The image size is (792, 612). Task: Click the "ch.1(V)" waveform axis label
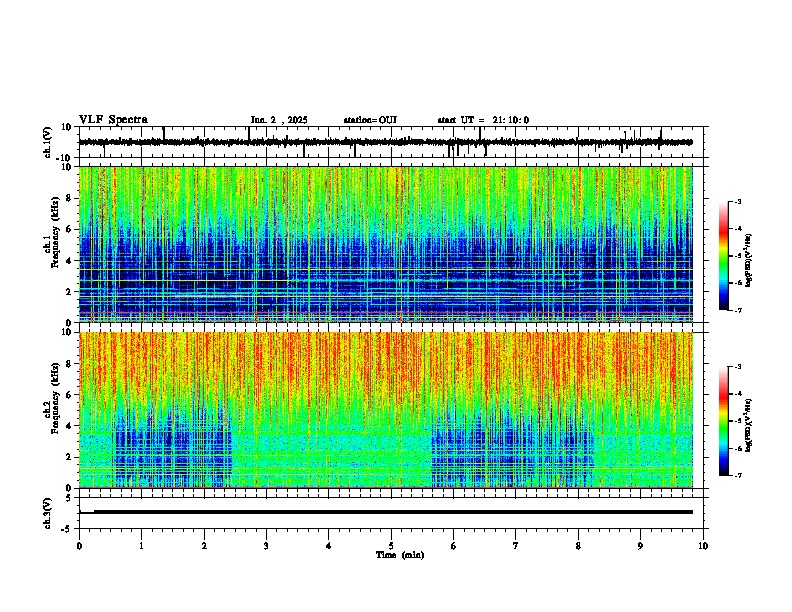(x=47, y=142)
